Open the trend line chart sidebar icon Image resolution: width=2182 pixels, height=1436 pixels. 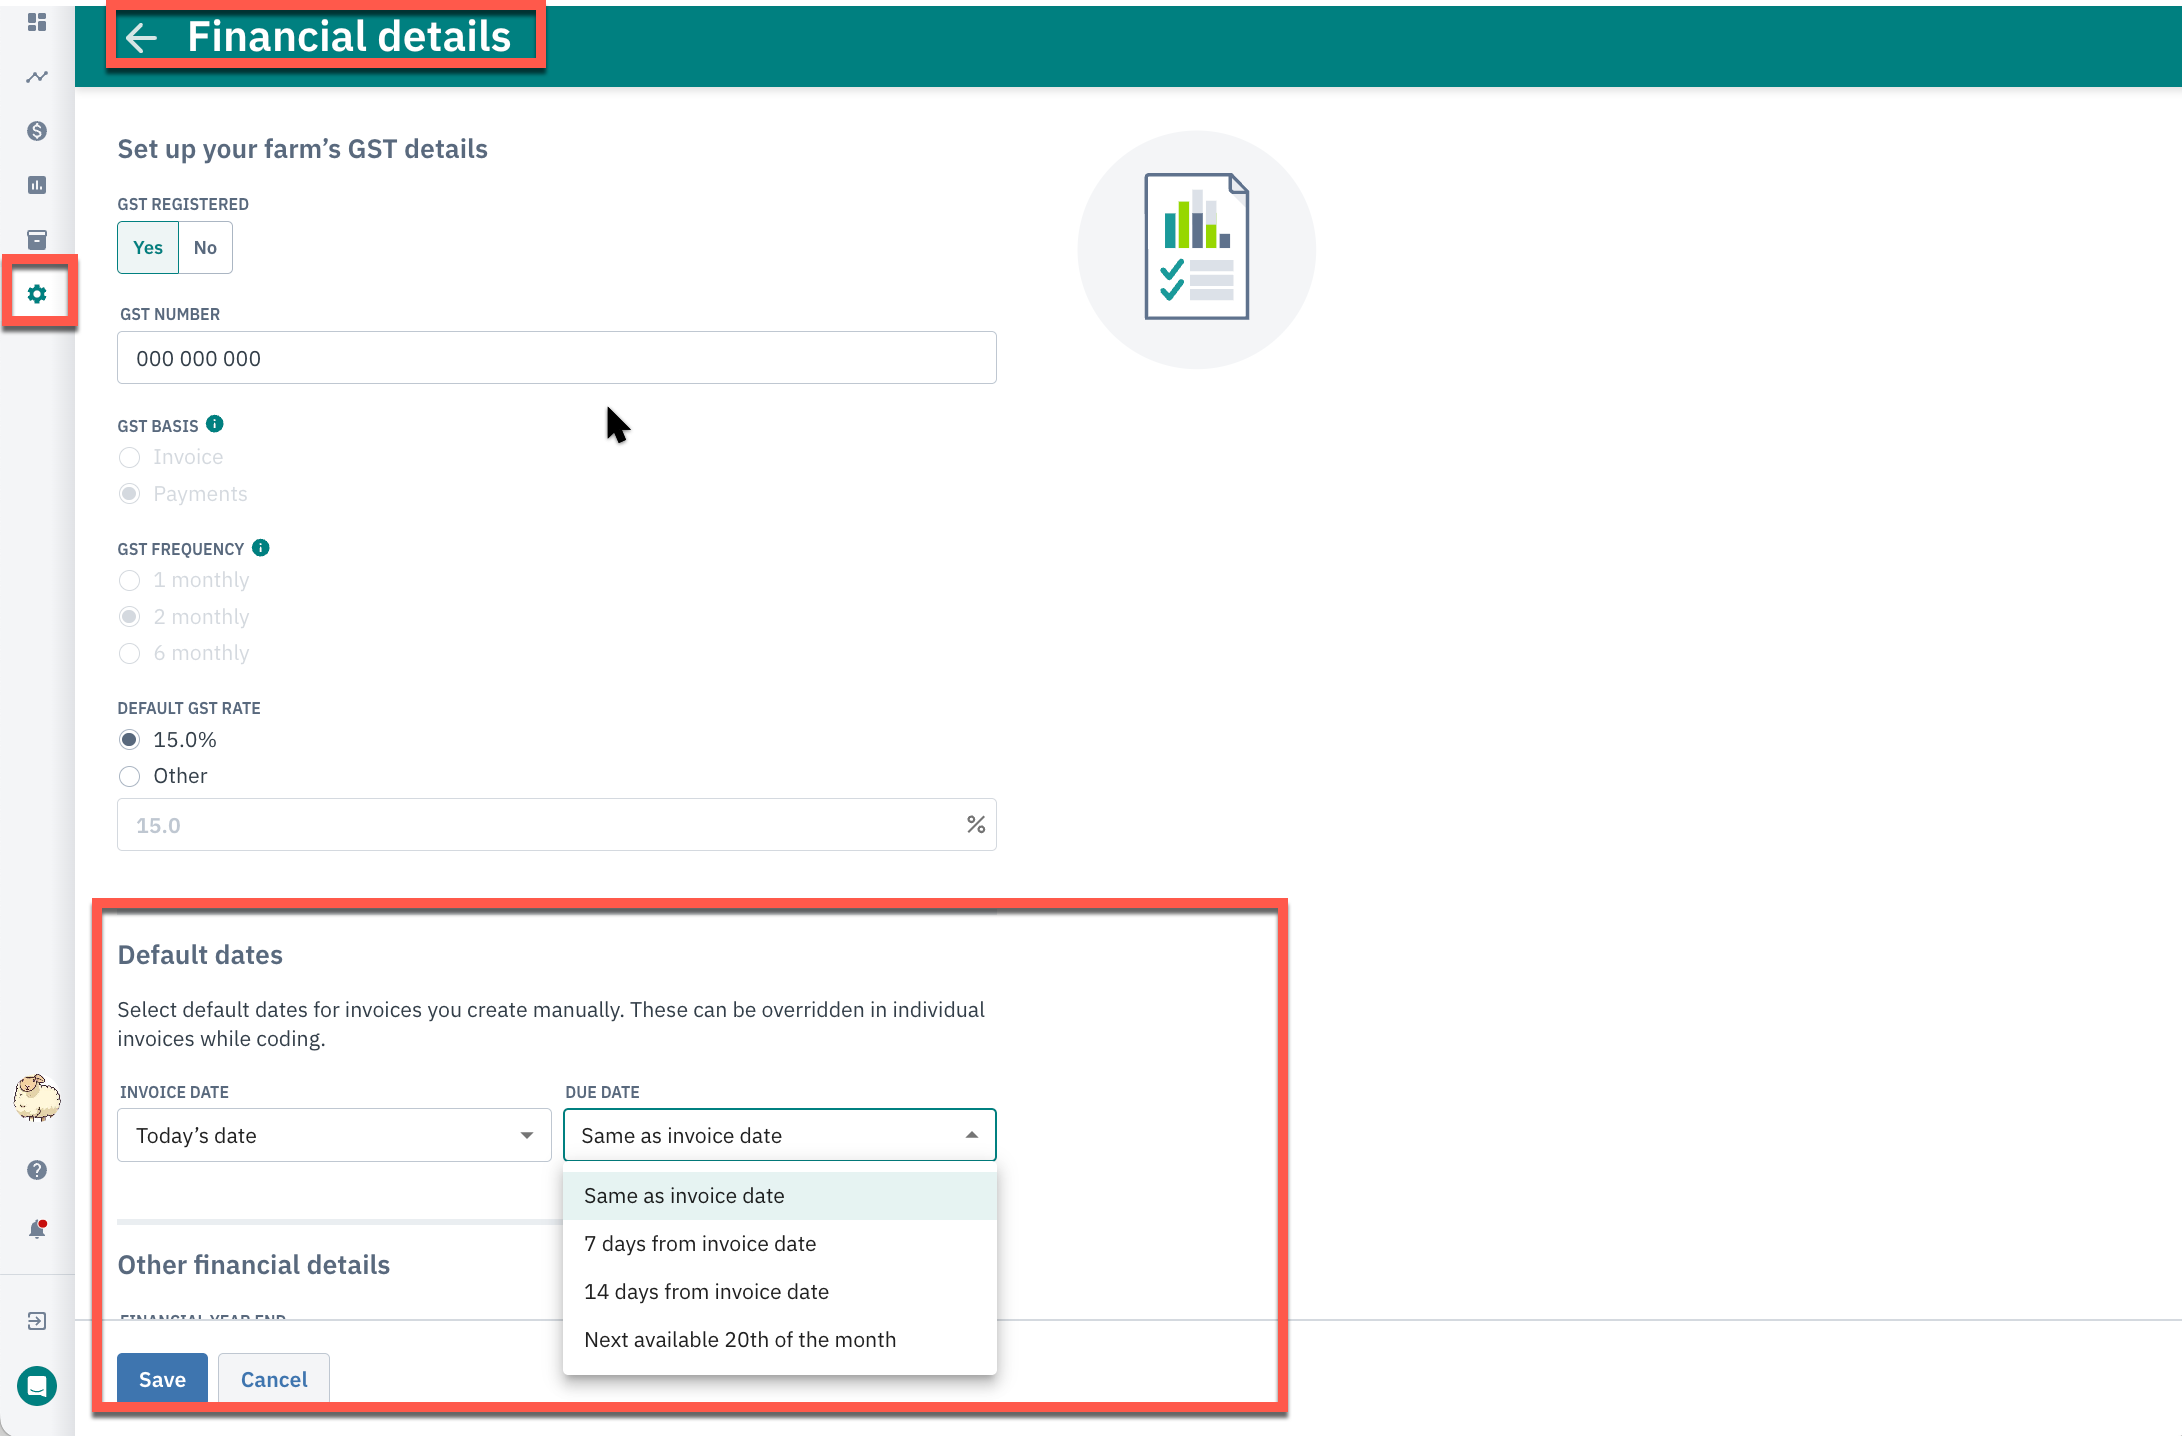[37, 77]
